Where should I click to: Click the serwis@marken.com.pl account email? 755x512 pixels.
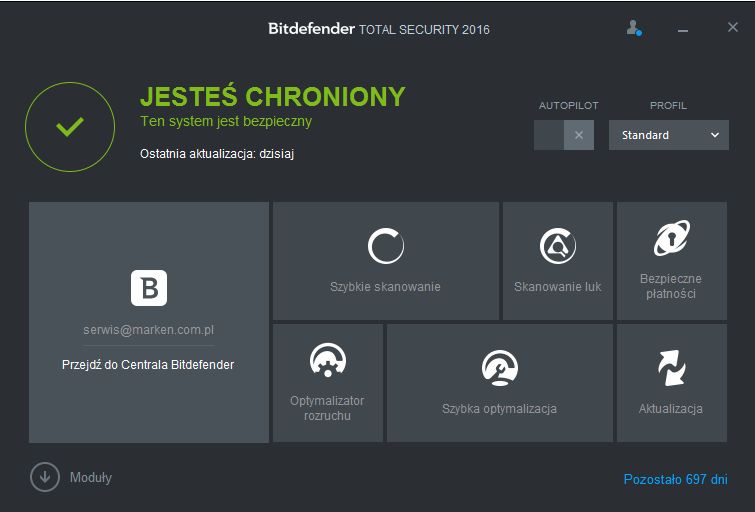tap(148, 330)
